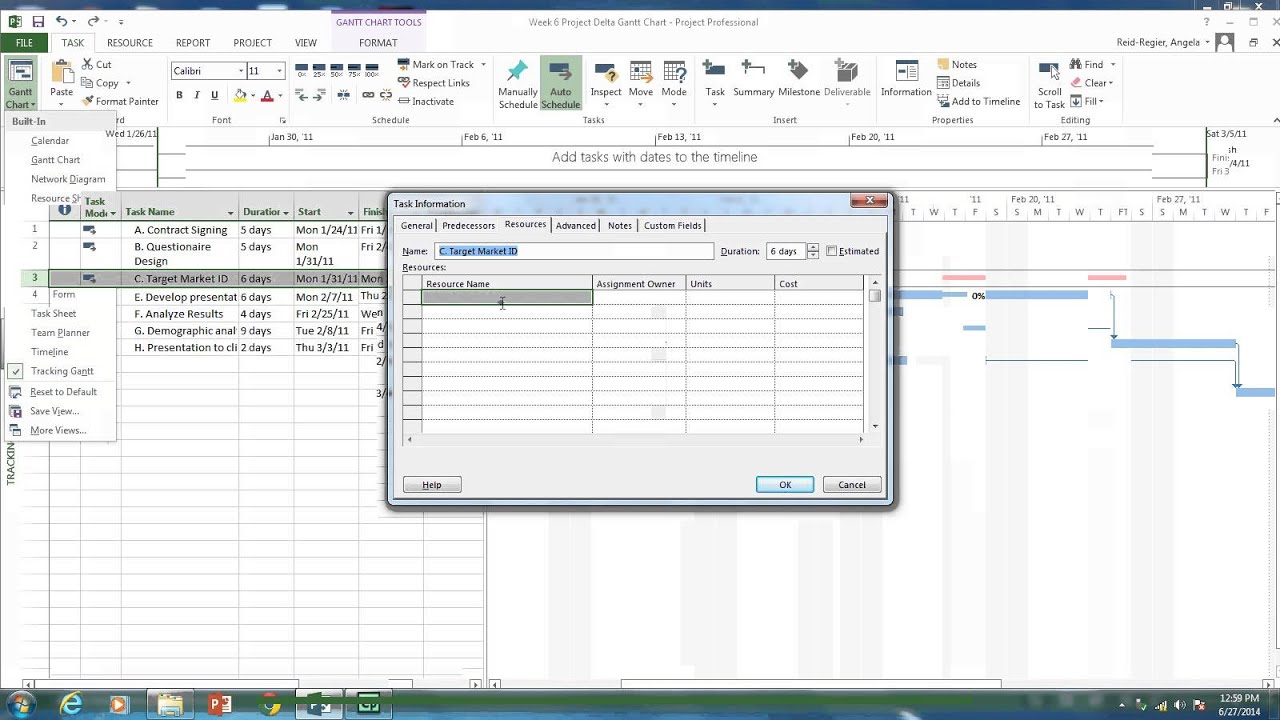Click the Cut scissors icon
This screenshot has height=720, width=1280.
pos(88,65)
